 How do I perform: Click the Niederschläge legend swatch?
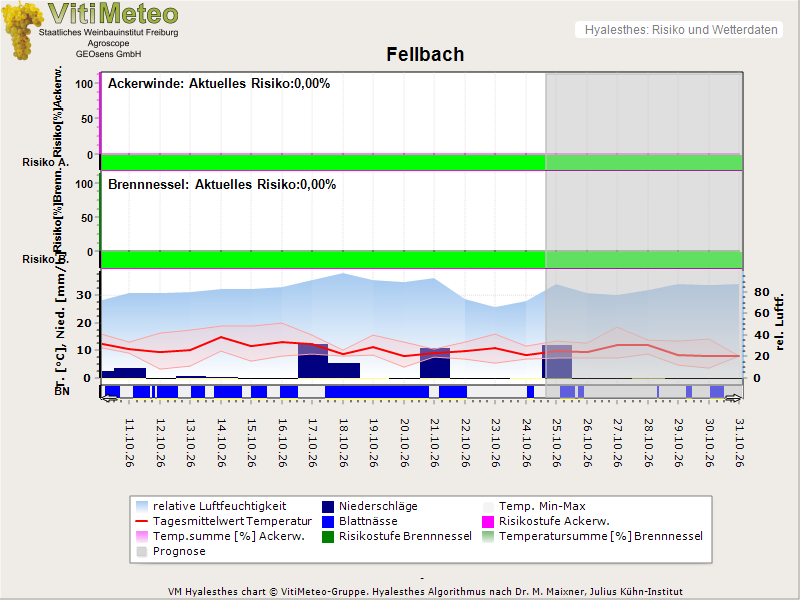click(x=328, y=507)
